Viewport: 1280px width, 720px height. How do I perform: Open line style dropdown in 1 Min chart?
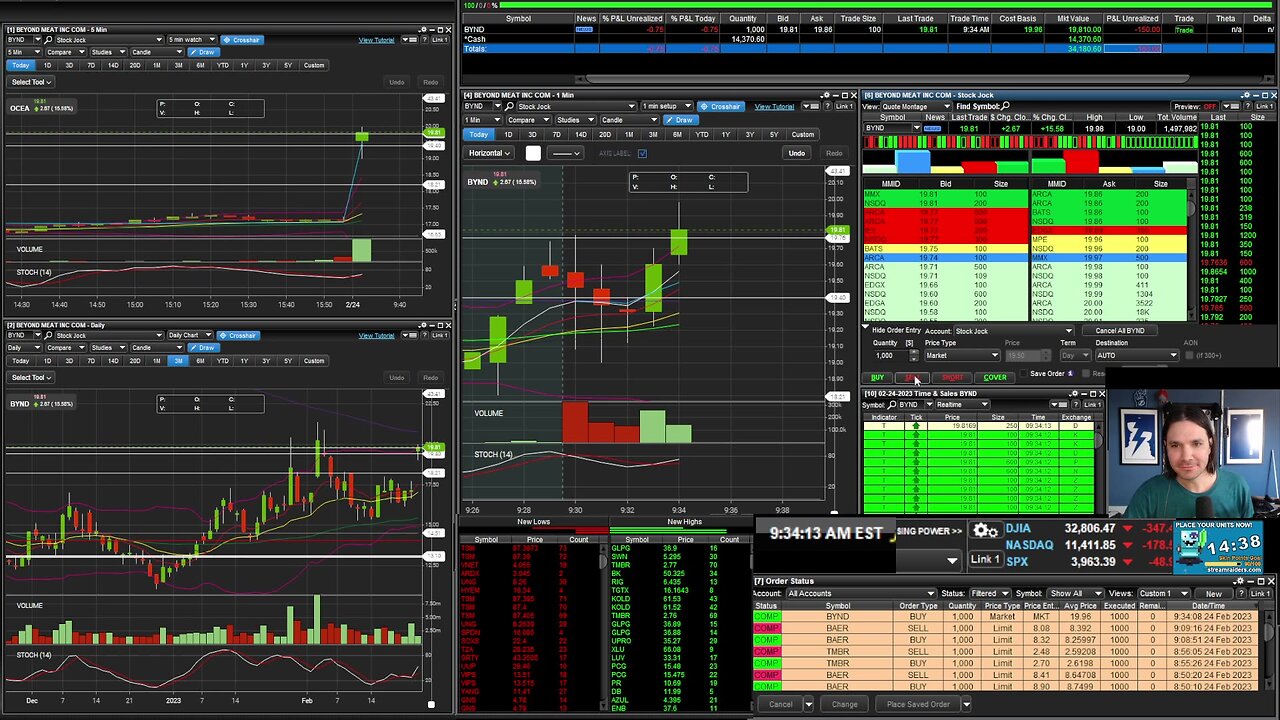(x=566, y=153)
